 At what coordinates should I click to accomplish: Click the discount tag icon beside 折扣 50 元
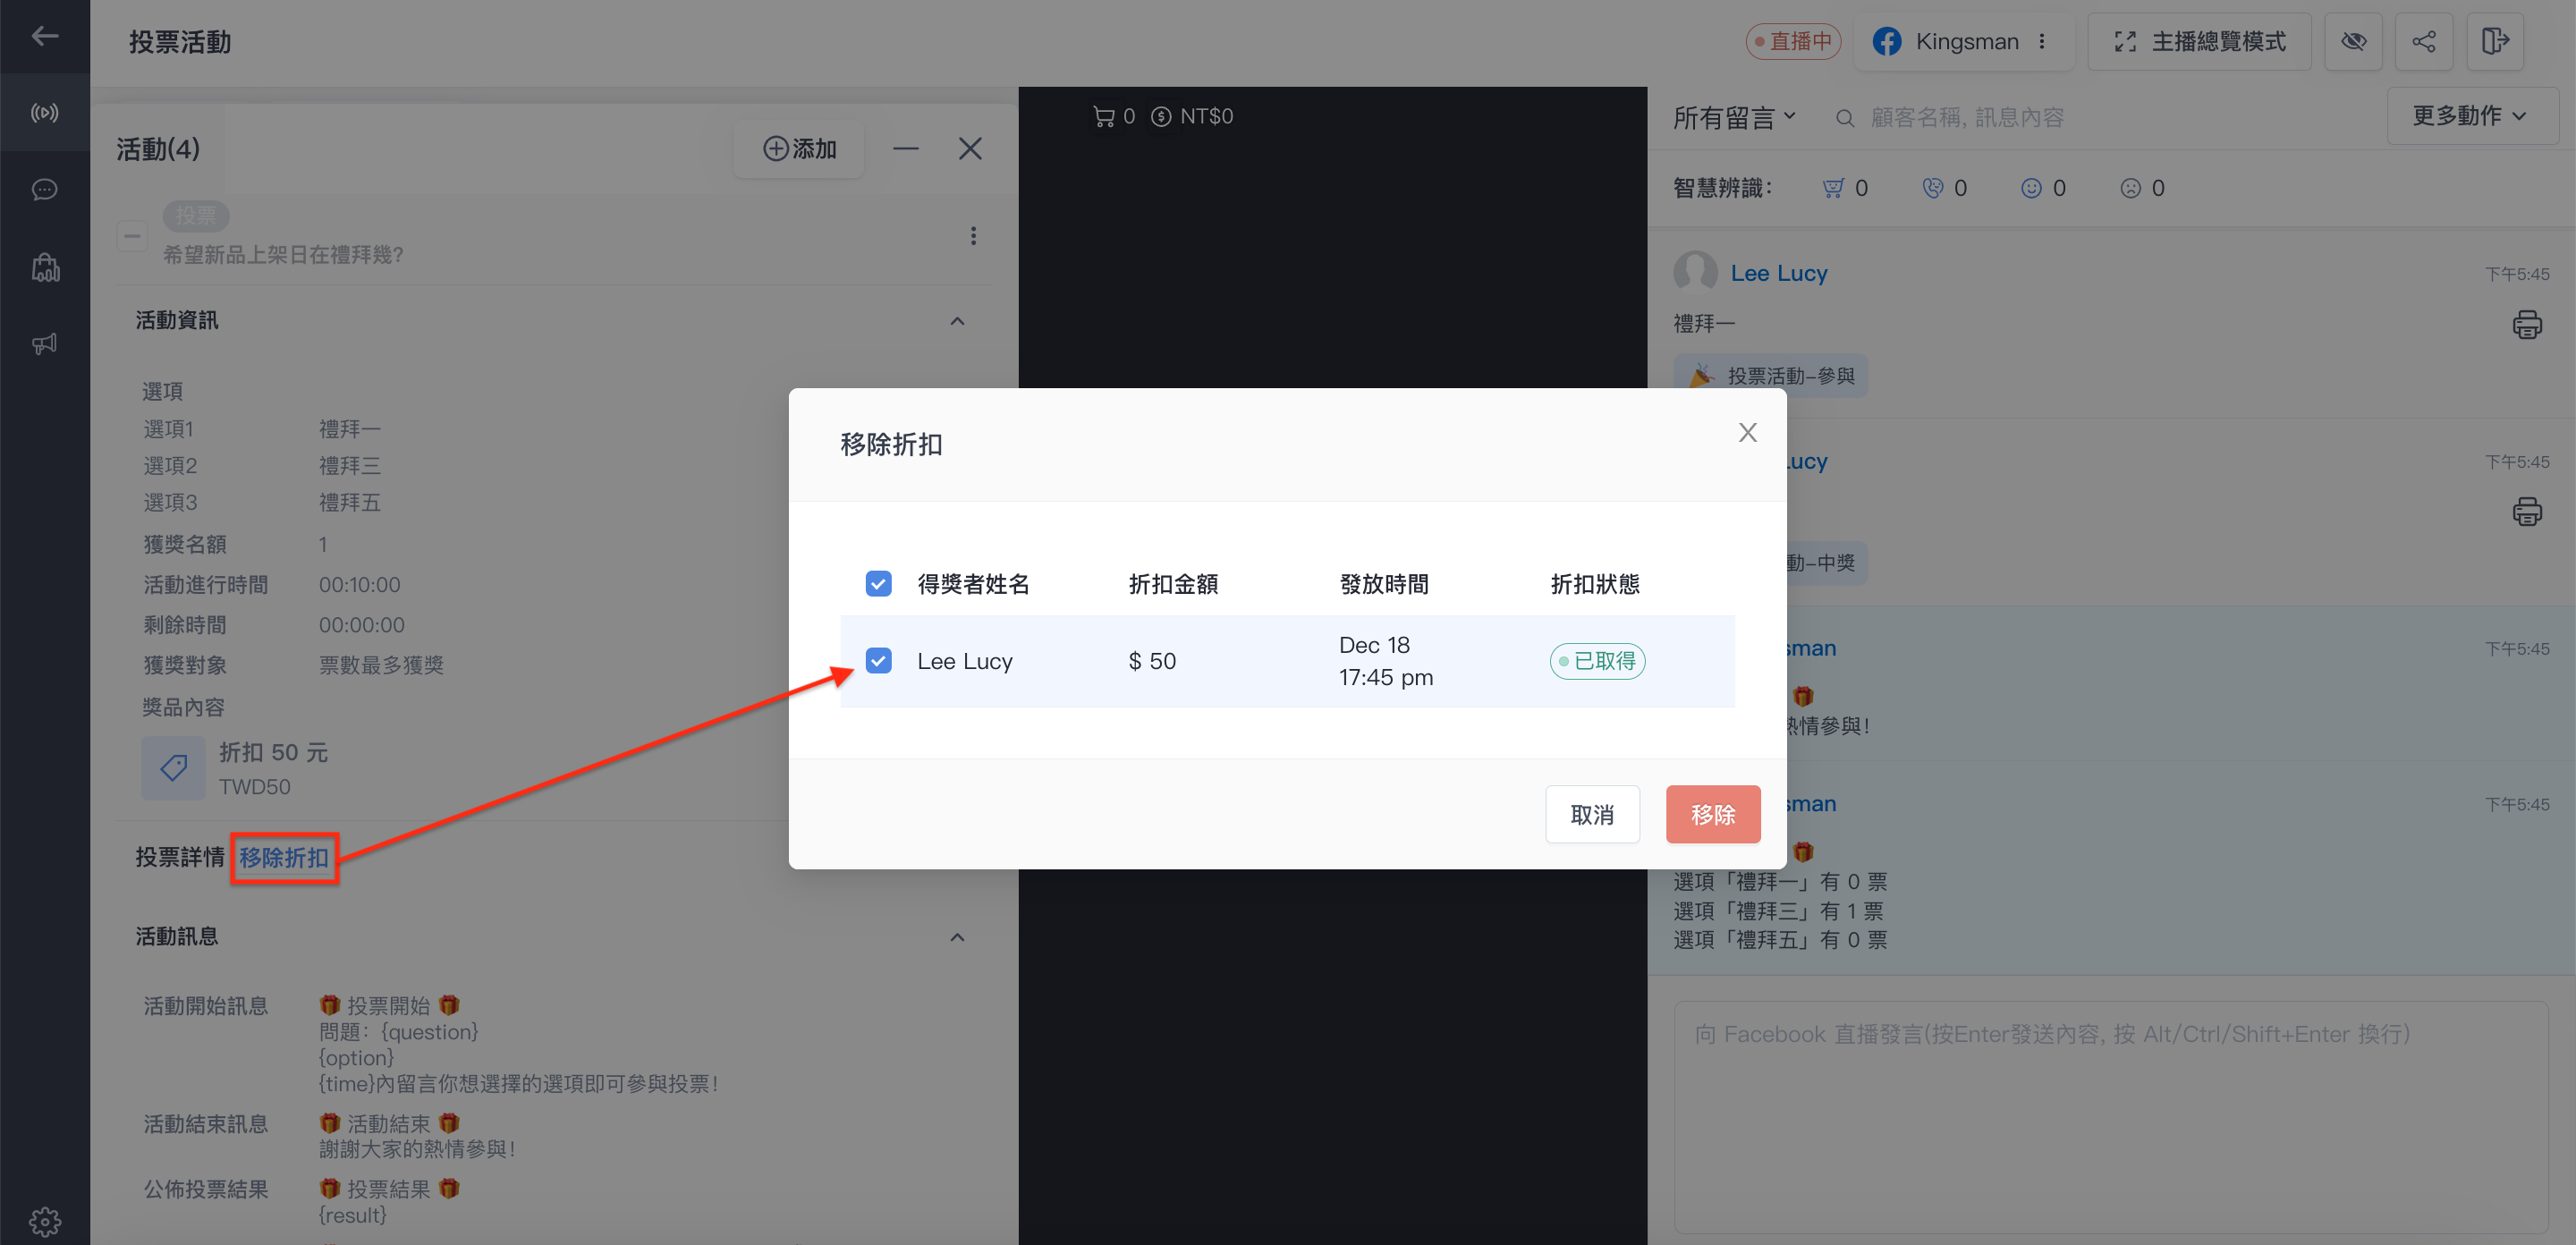tap(173, 768)
